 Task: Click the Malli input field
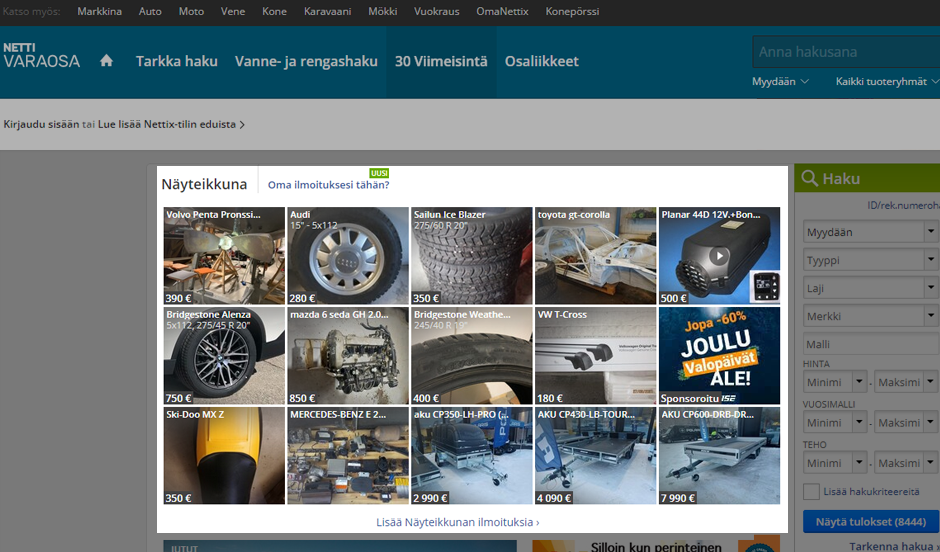[870, 344]
